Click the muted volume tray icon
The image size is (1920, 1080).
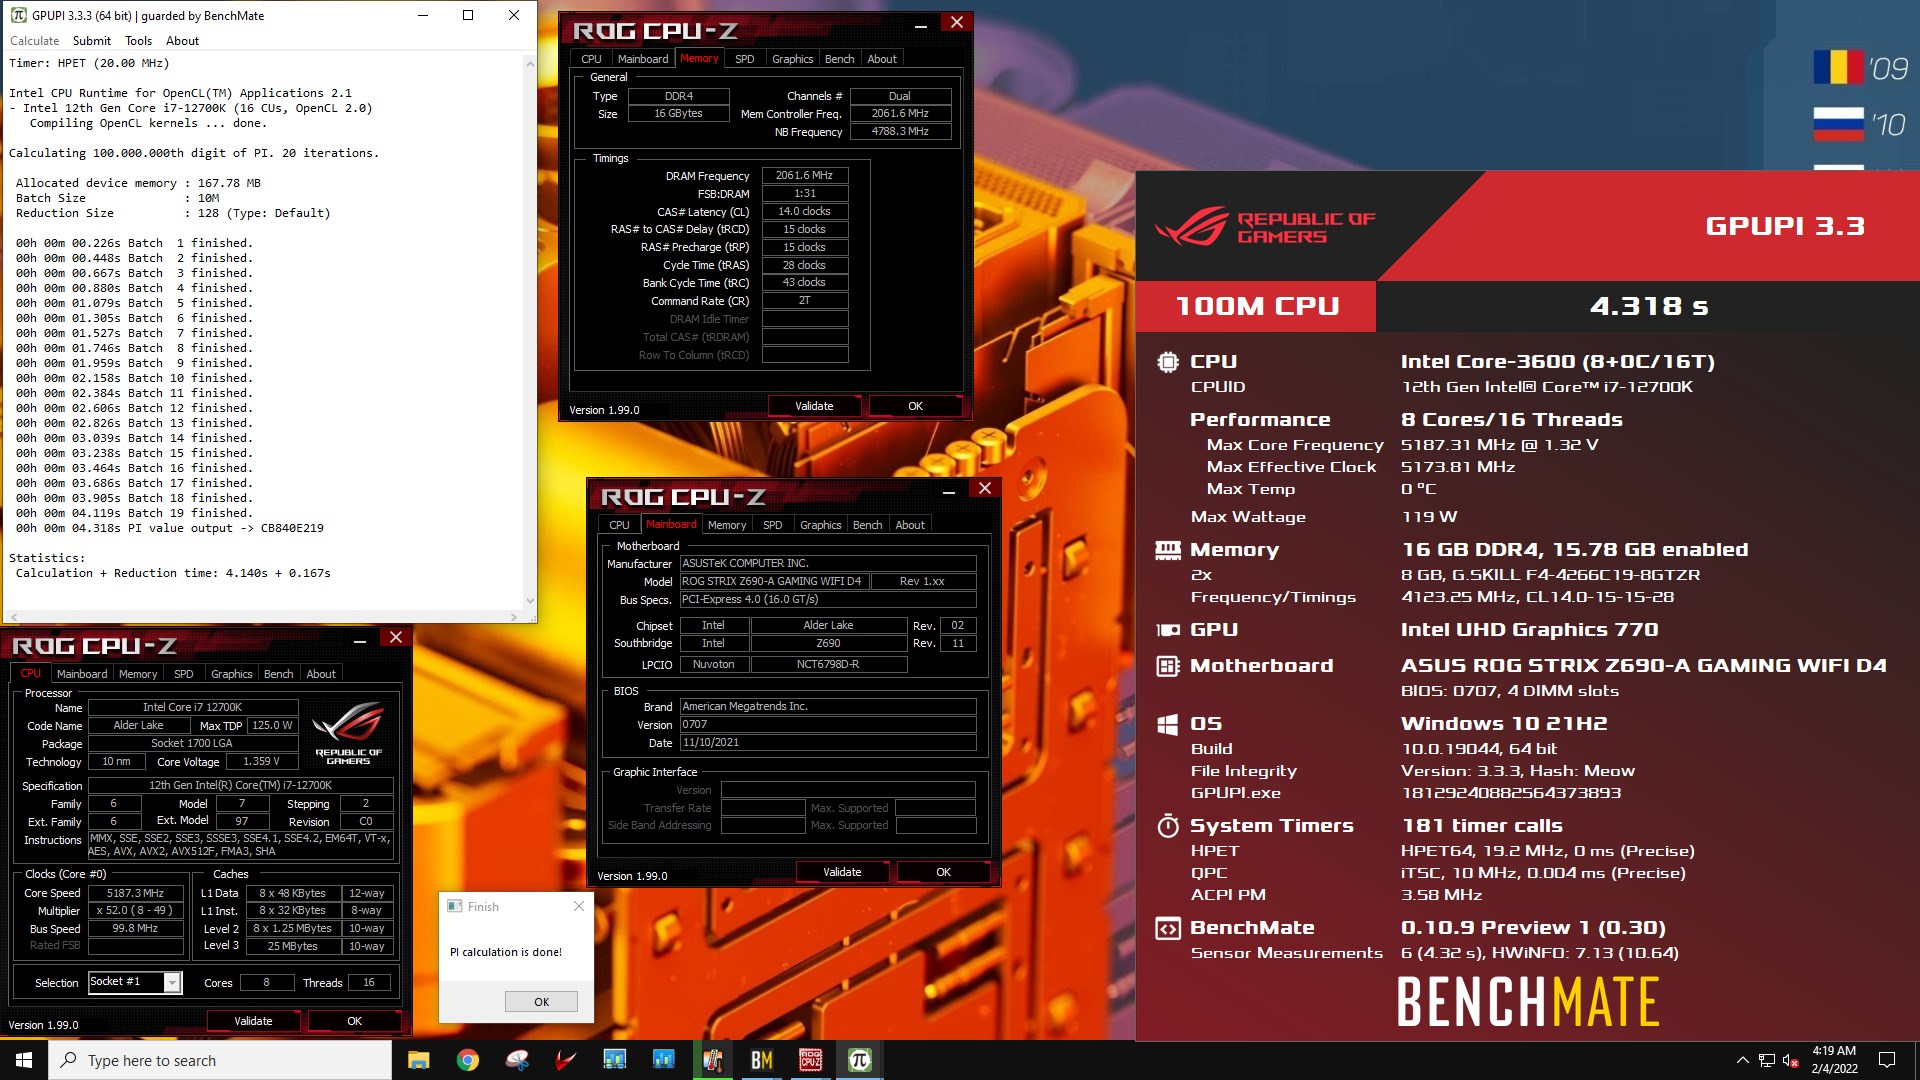tap(1791, 1060)
